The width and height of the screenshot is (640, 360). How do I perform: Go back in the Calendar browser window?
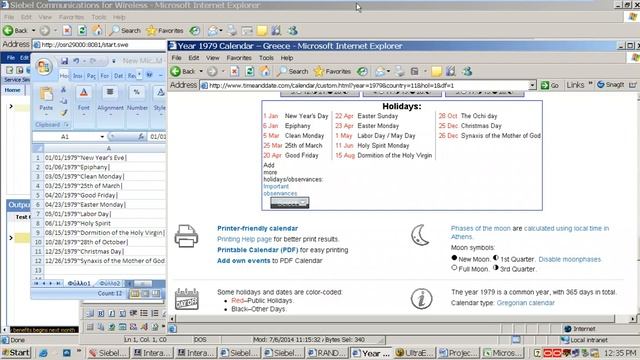[182, 71]
